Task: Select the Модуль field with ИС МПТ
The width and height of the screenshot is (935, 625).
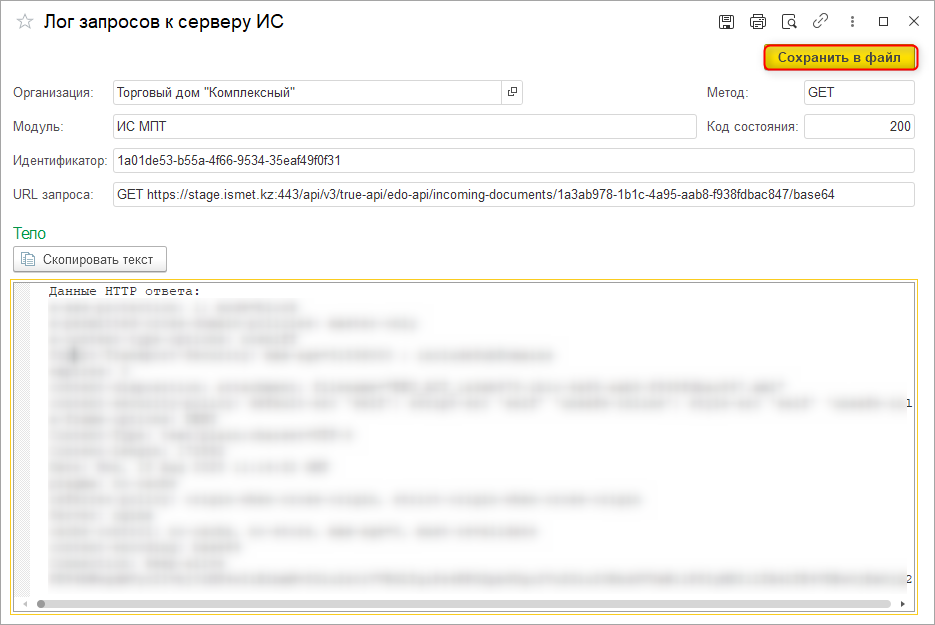Action: click(x=404, y=127)
